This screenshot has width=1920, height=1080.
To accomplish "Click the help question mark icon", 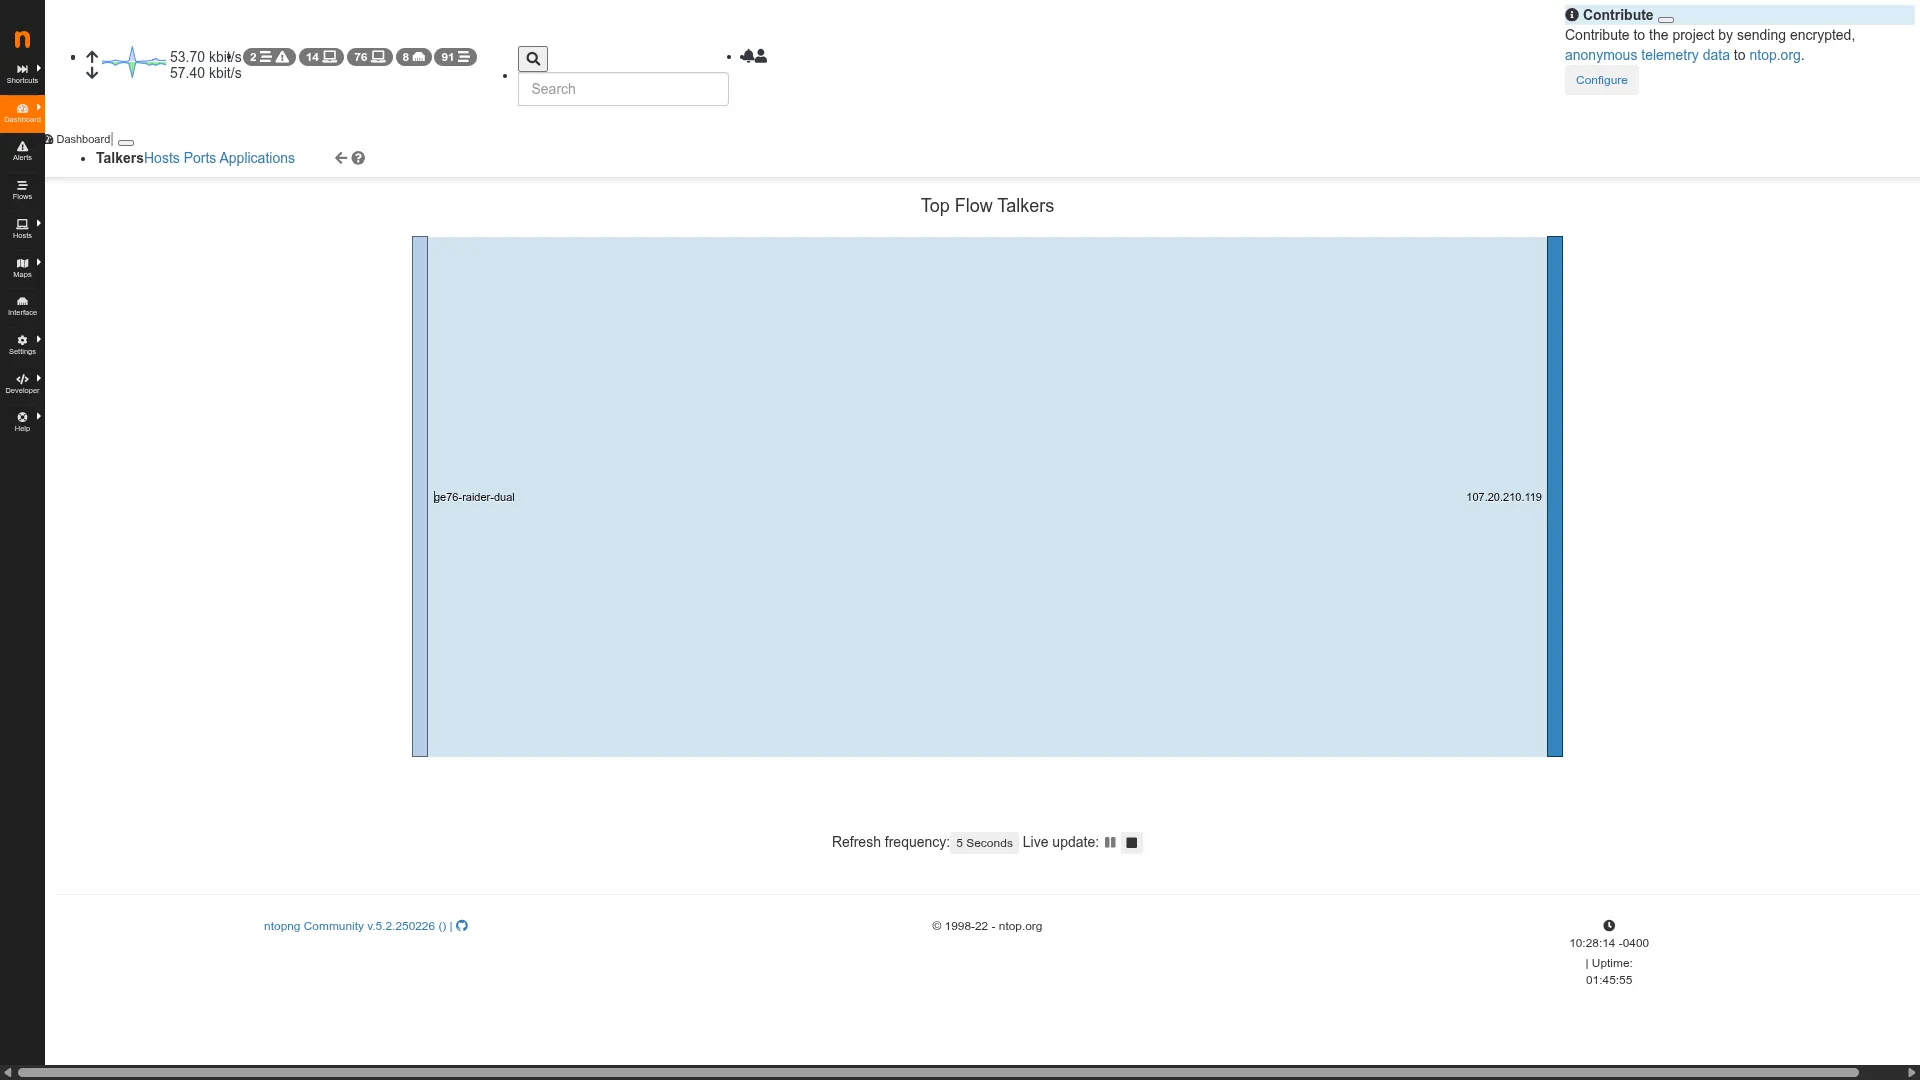I will pos(358,158).
